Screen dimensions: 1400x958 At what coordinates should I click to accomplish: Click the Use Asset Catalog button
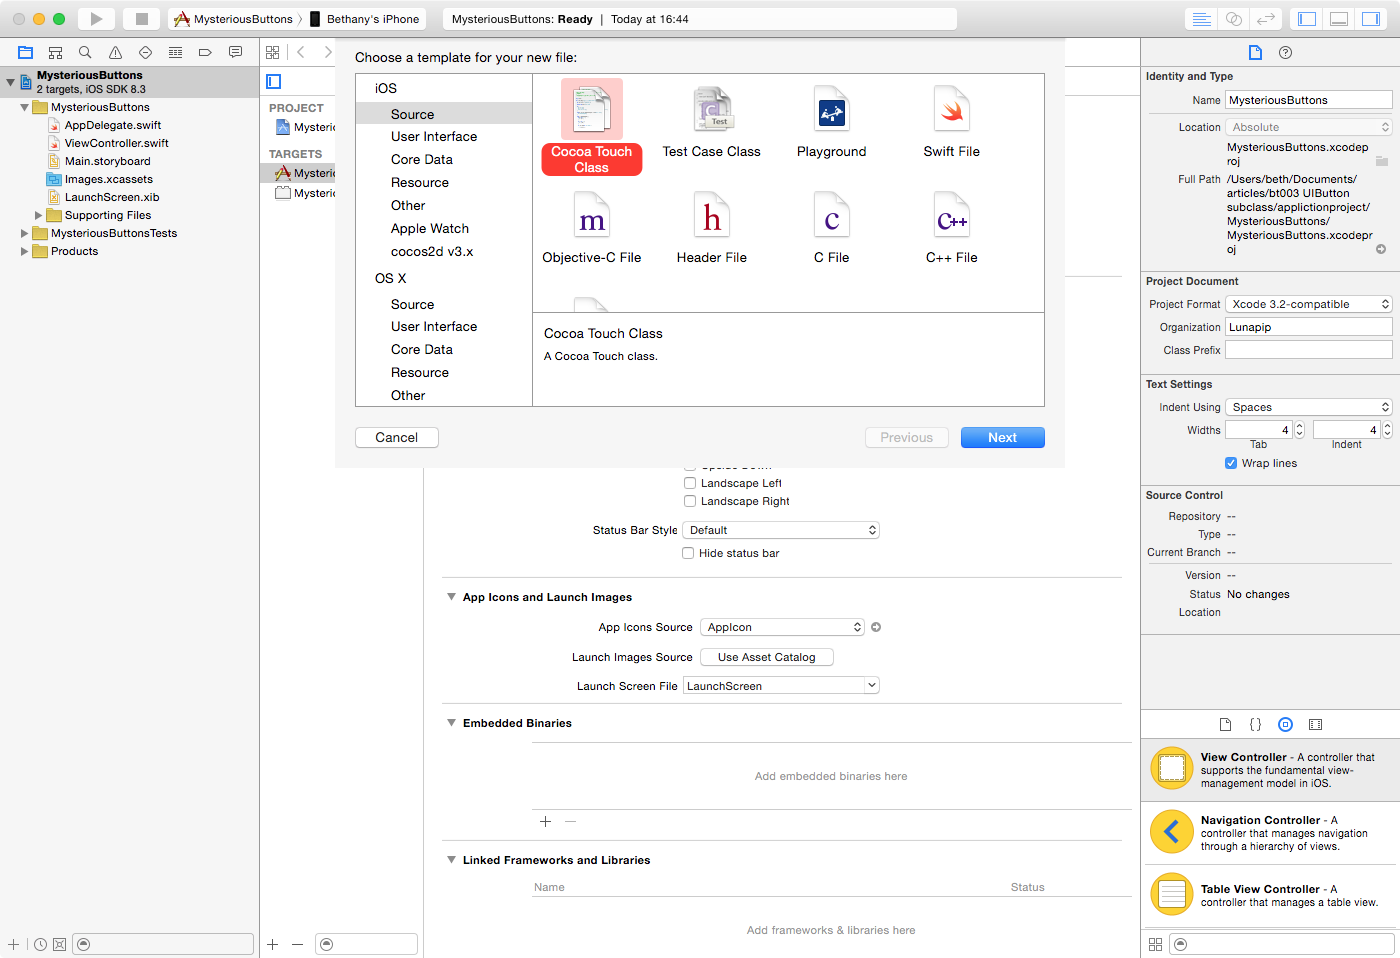coord(767,657)
